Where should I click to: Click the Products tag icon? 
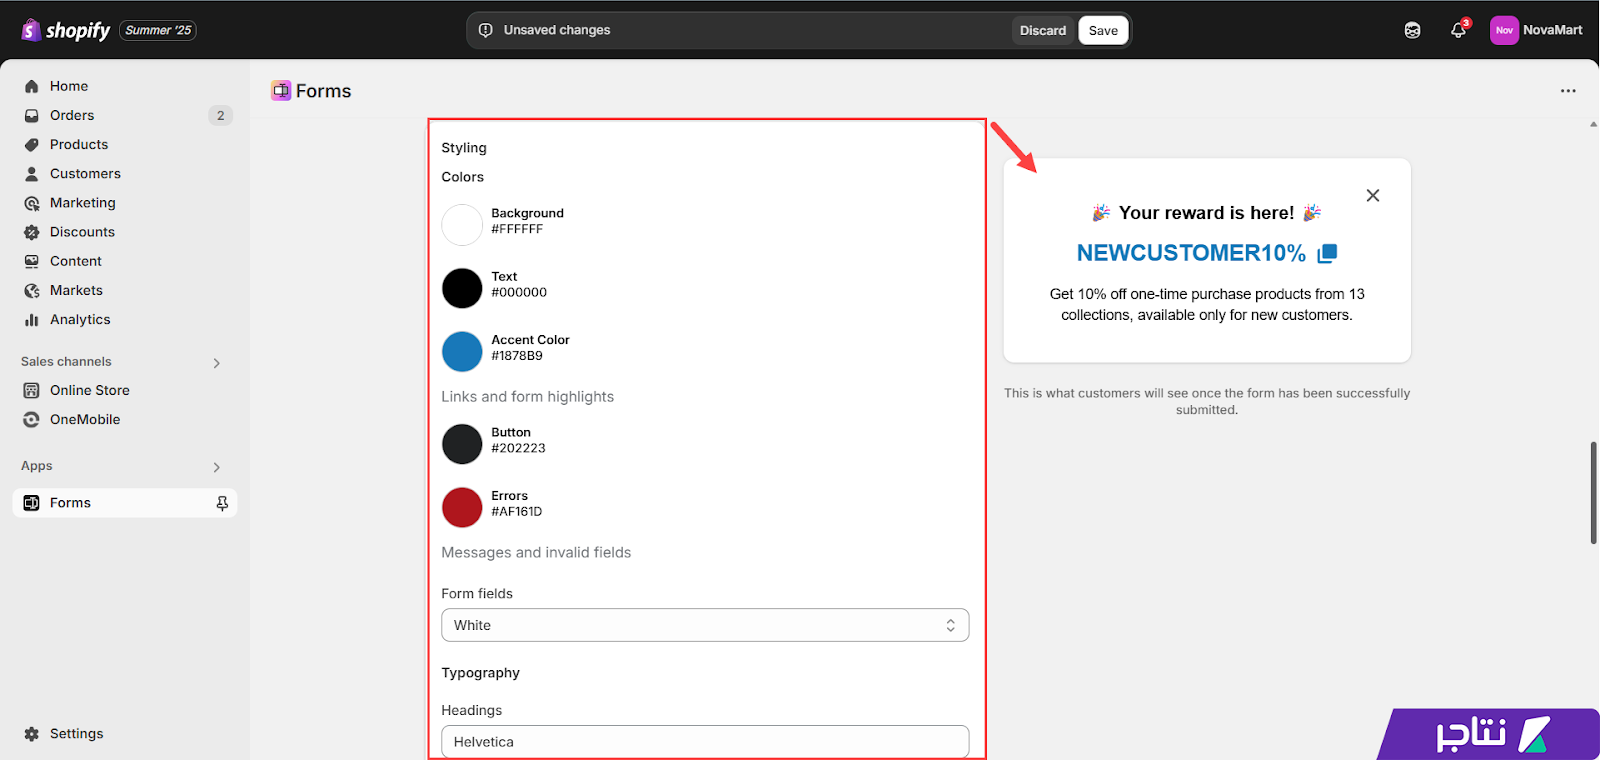(x=32, y=144)
